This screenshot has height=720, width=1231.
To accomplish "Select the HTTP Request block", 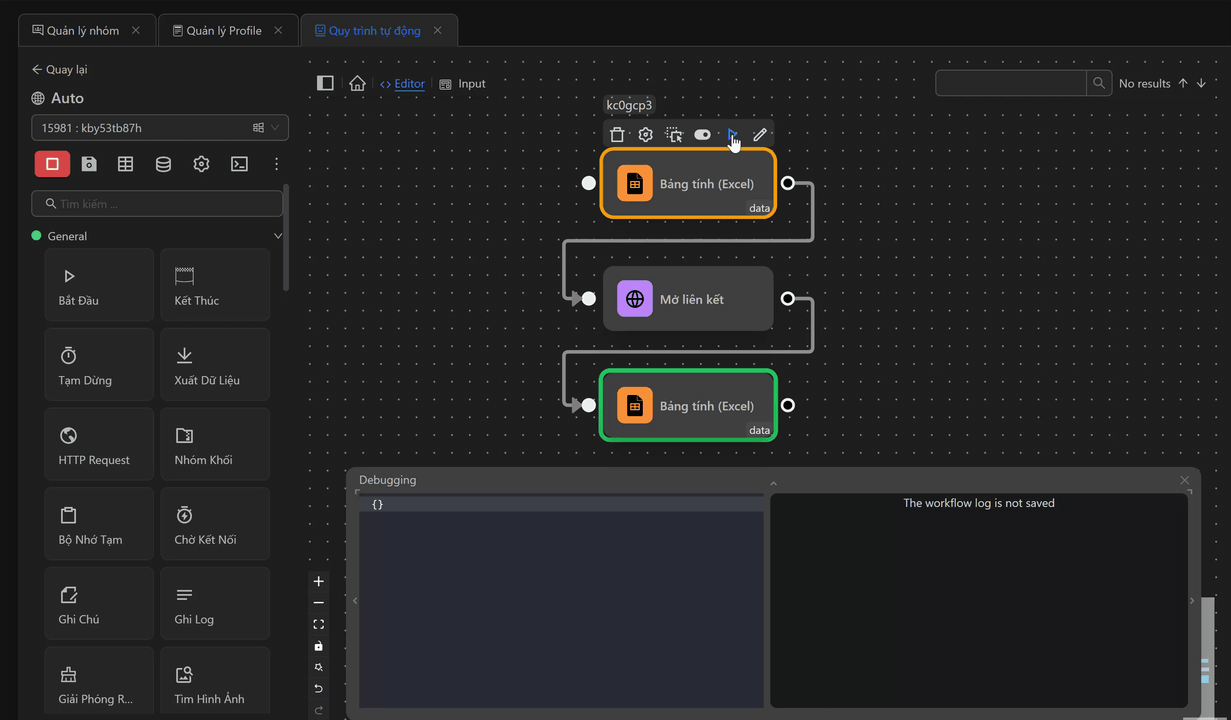I will [99, 444].
